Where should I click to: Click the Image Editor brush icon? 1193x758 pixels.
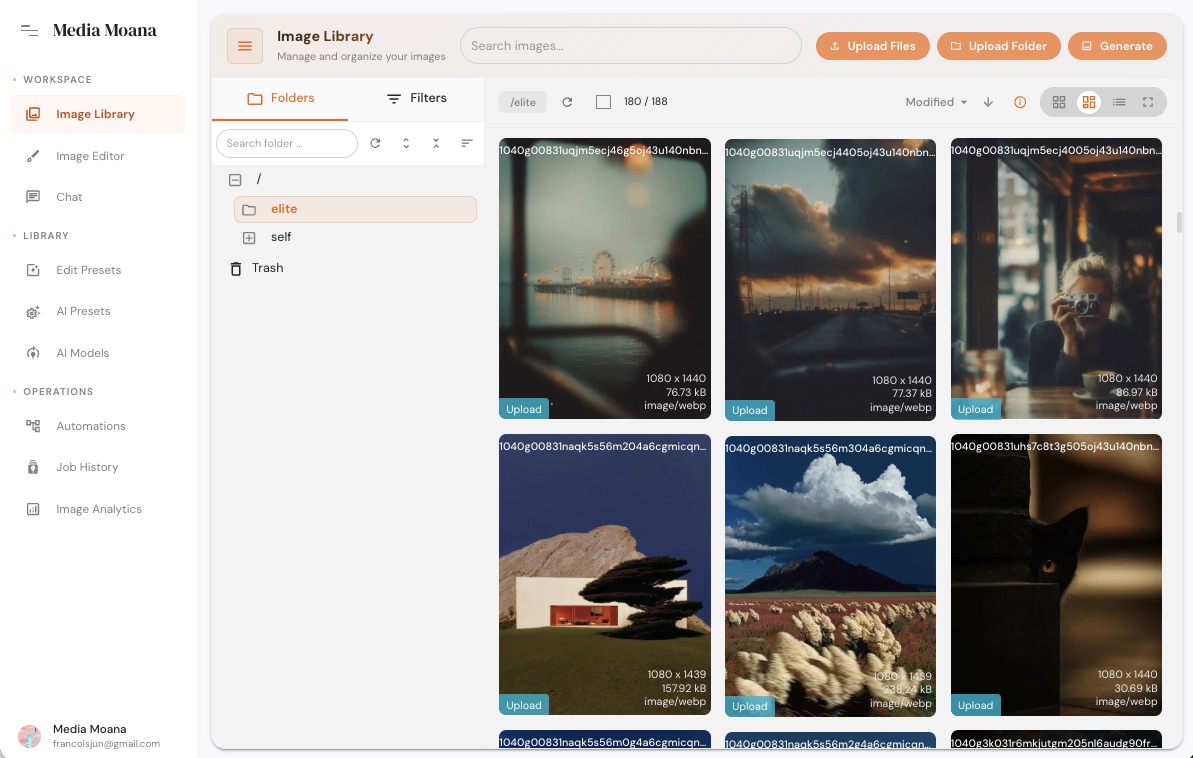[x=33, y=156]
